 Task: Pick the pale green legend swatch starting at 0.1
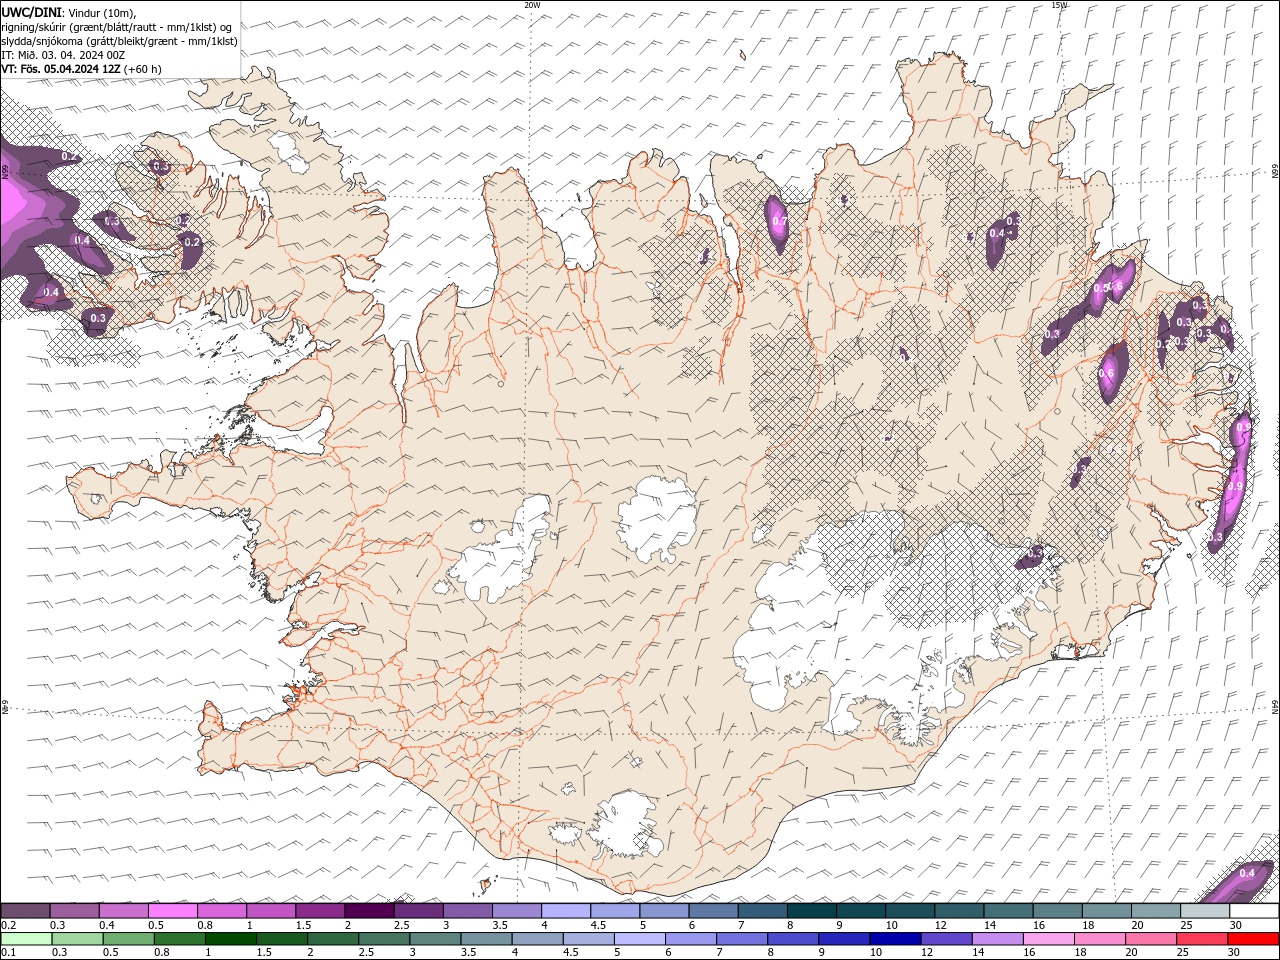pyautogui.click(x=25, y=938)
